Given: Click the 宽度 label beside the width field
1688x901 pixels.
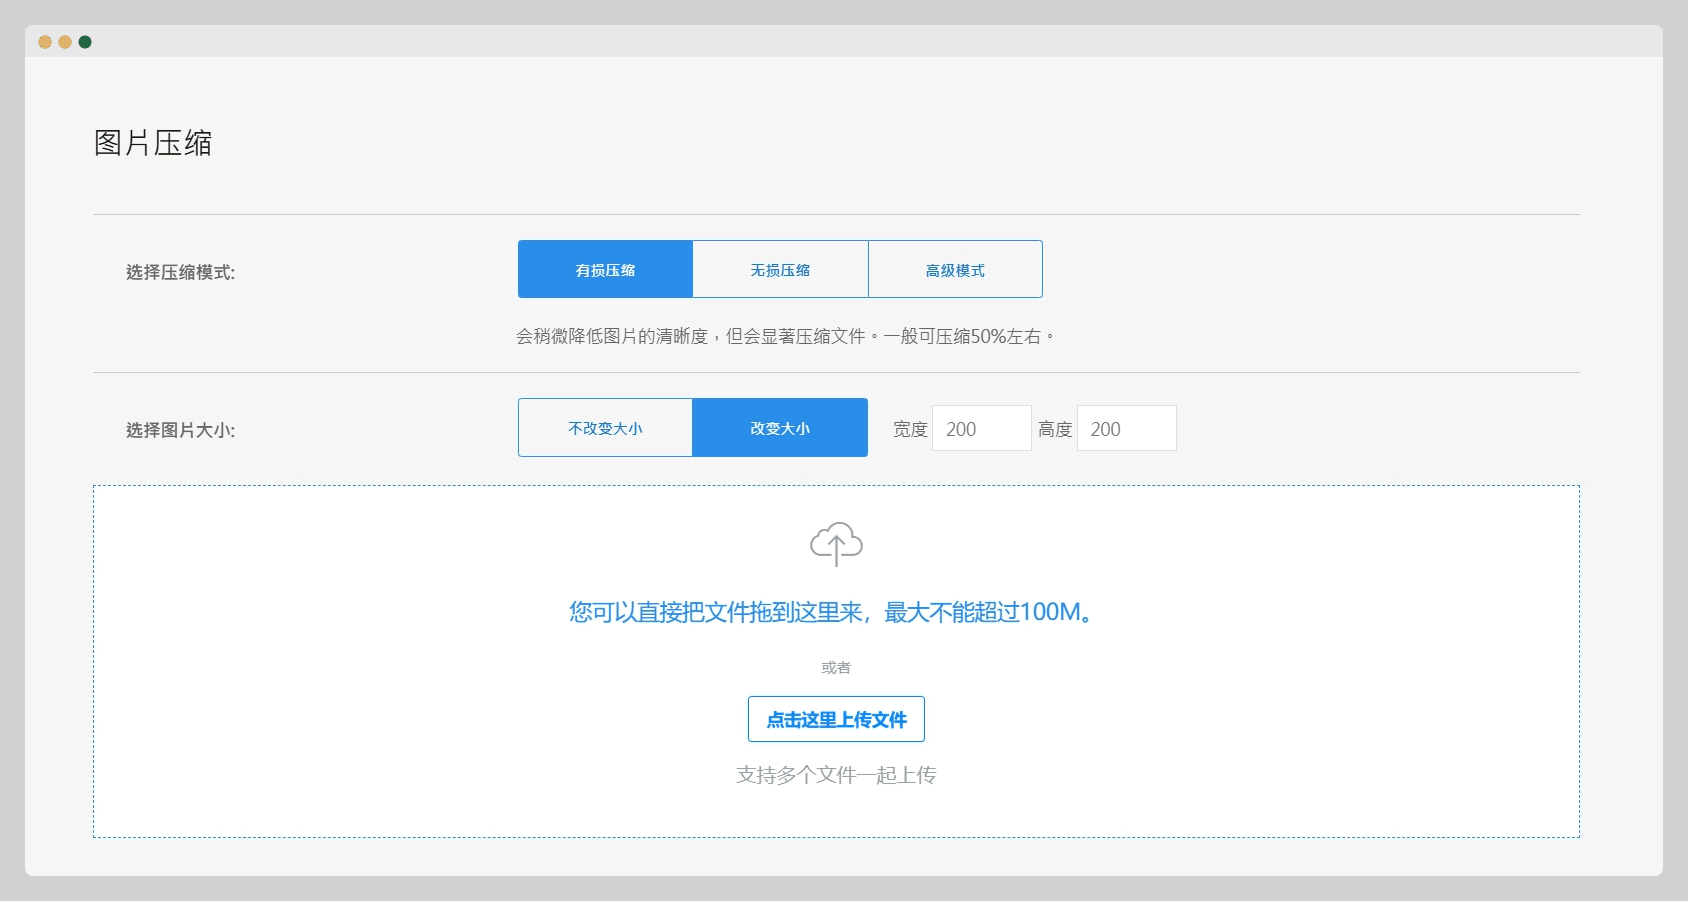Looking at the screenshot, I should tap(910, 429).
